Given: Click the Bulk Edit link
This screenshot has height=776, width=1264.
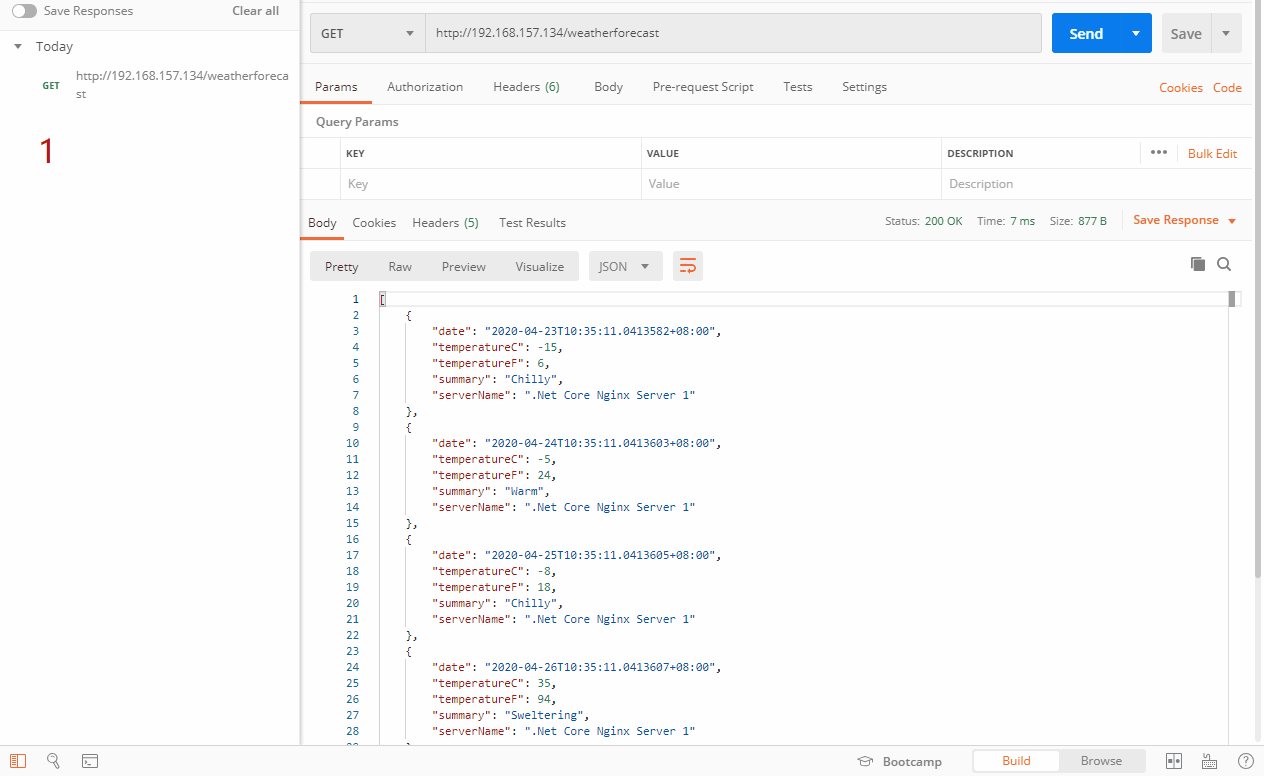Looking at the screenshot, I should (1212, 154).
